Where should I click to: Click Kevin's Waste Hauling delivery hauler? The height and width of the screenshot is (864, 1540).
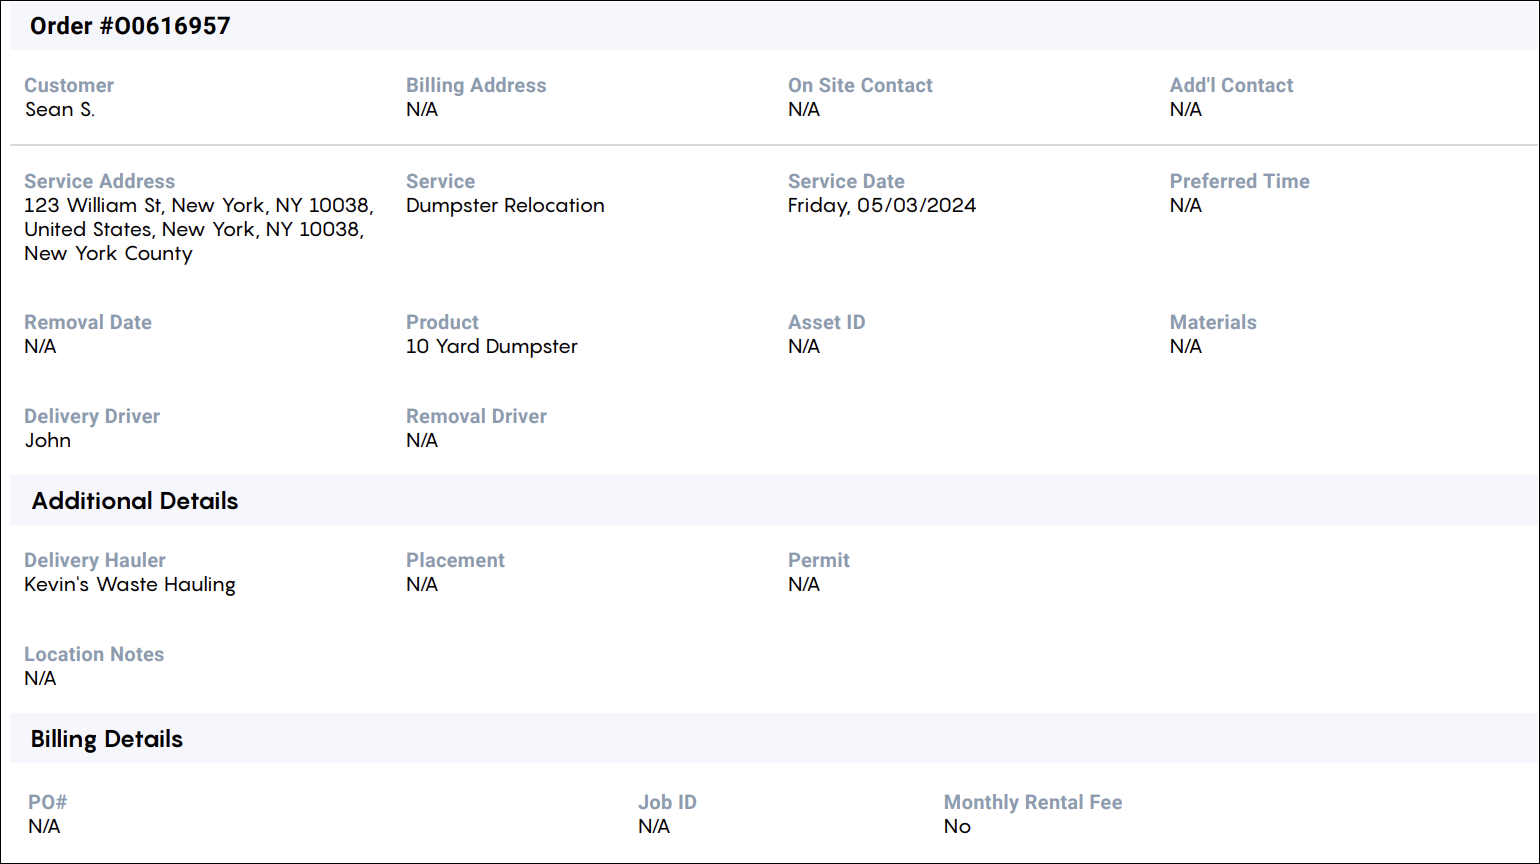tap(130, 585)
